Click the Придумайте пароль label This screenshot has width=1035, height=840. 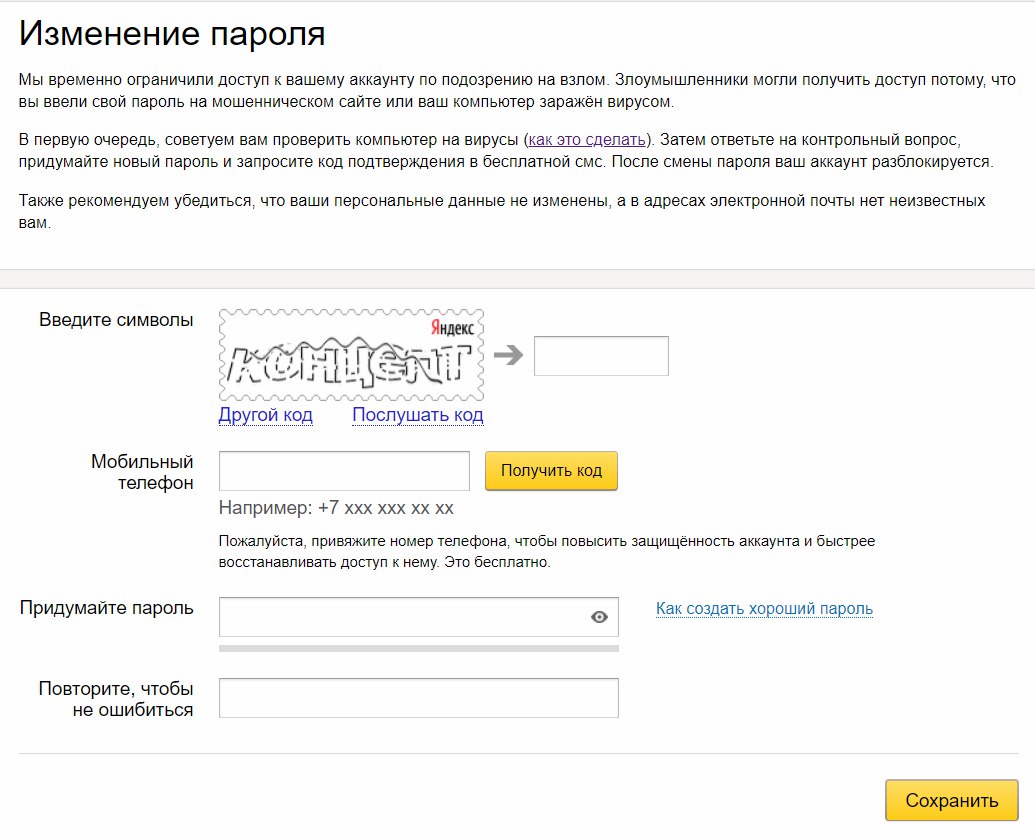point(106,608)
